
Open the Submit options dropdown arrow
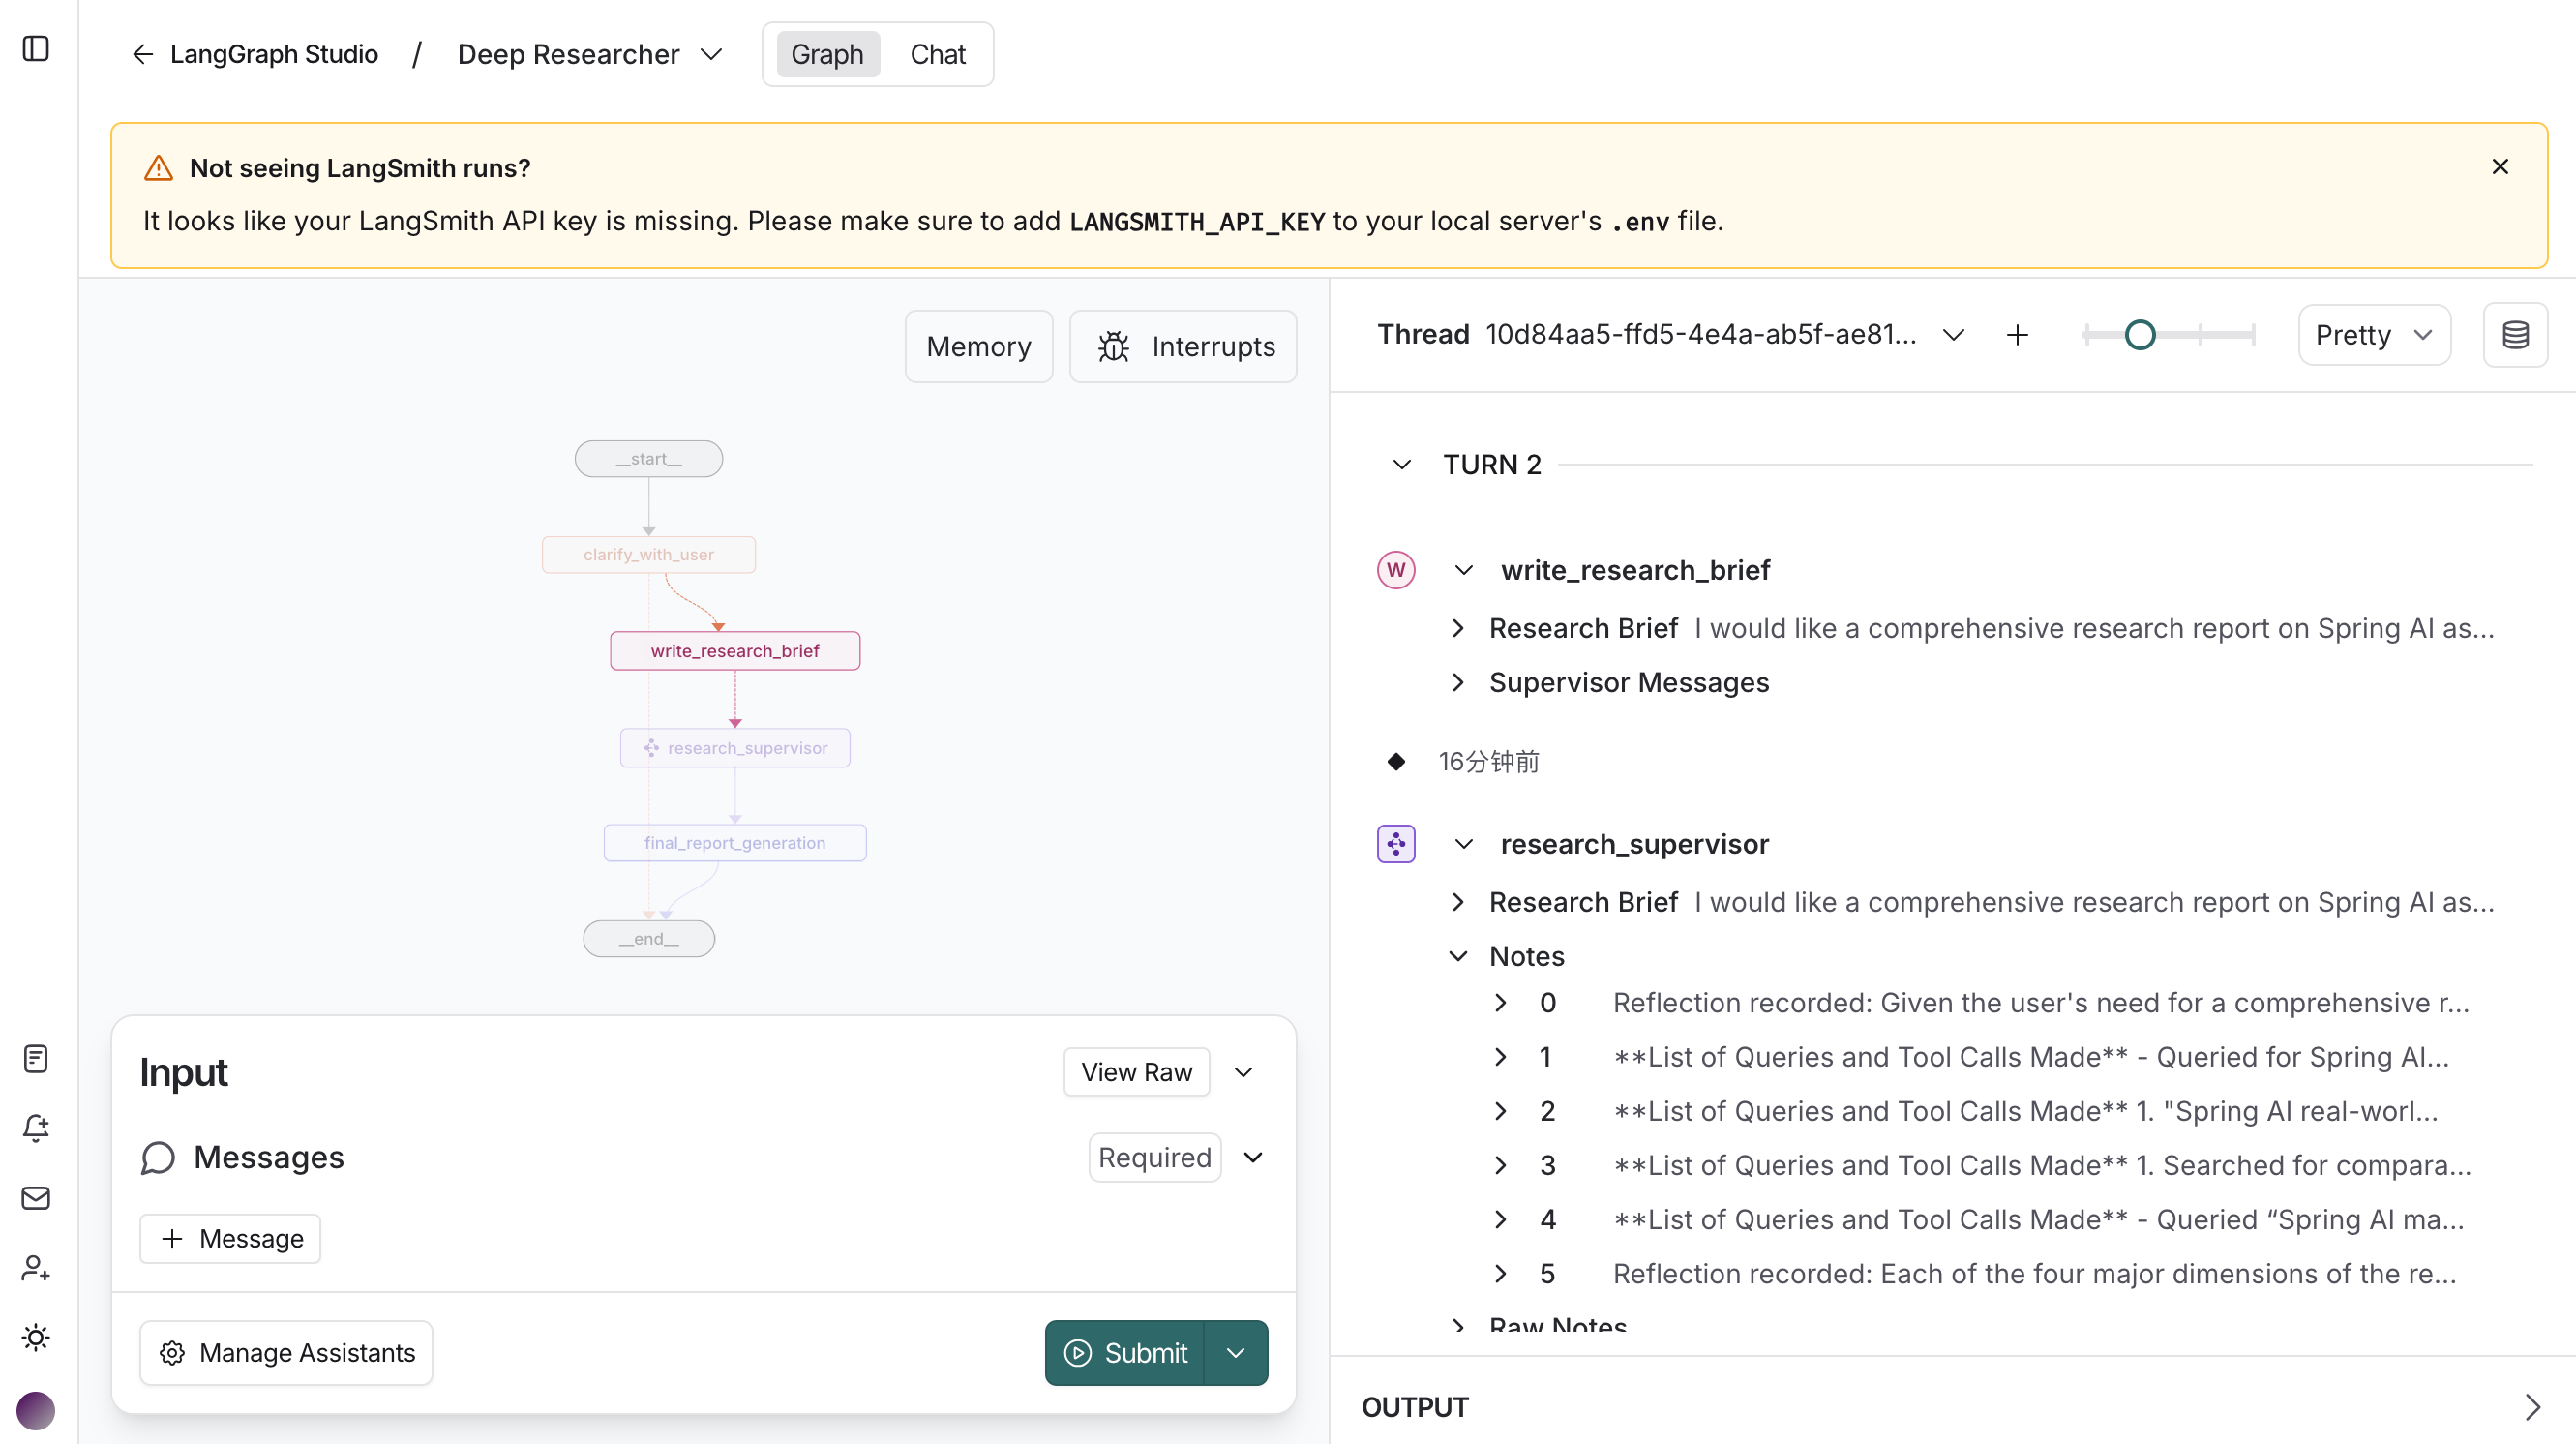(1236, 1352)
